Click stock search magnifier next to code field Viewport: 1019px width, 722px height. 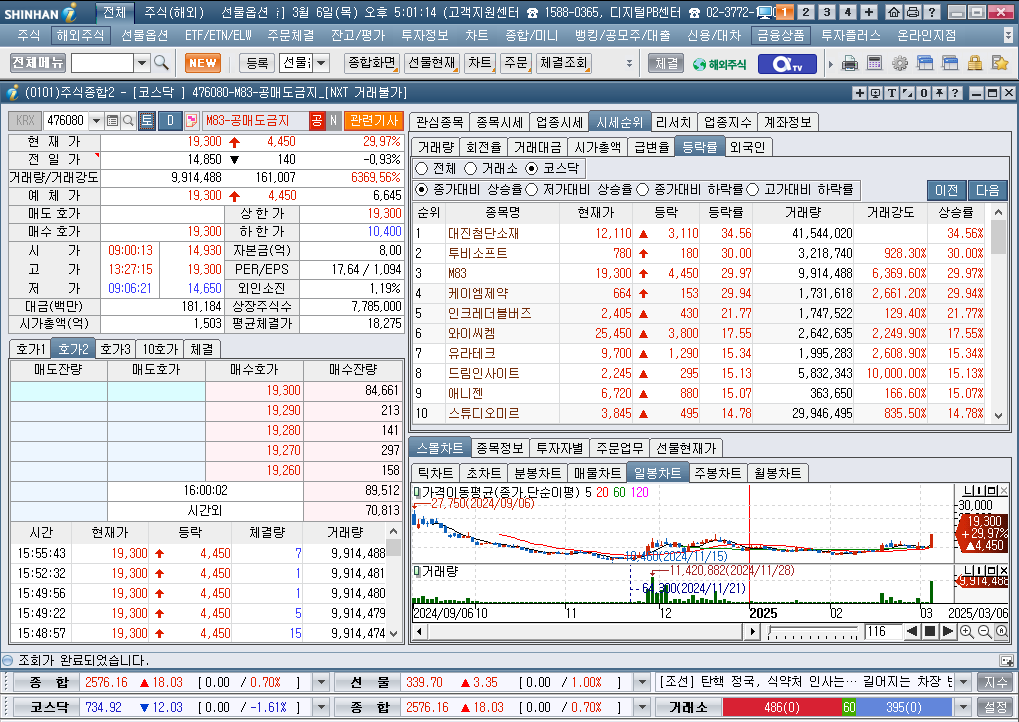coord(128,120)
